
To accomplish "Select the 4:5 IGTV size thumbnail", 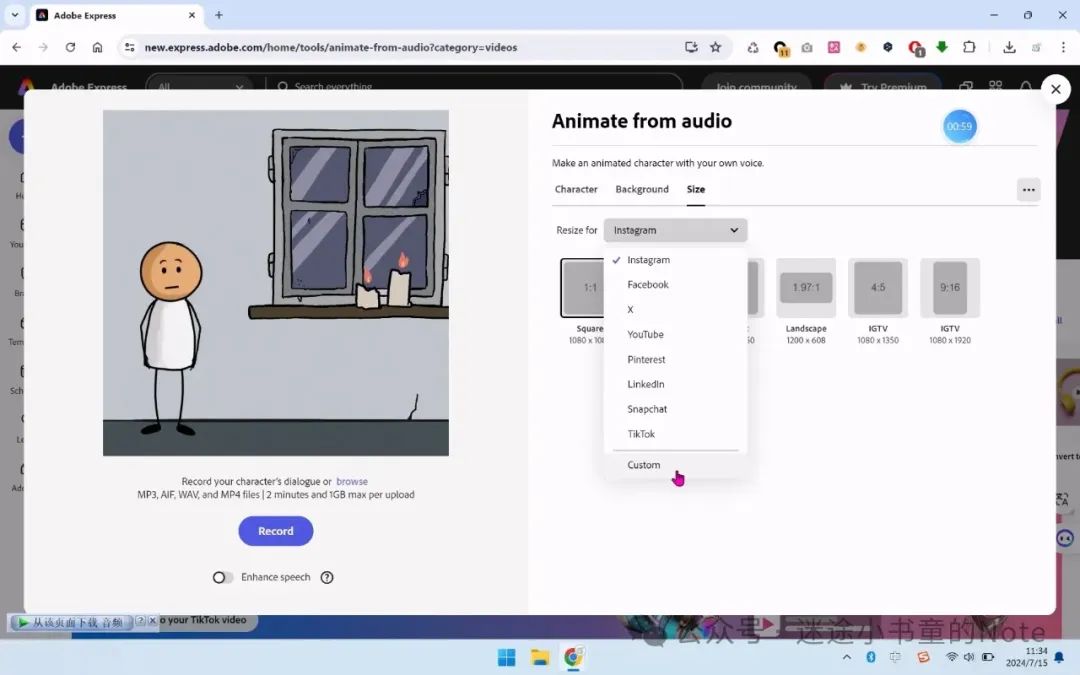I will 878,288.
